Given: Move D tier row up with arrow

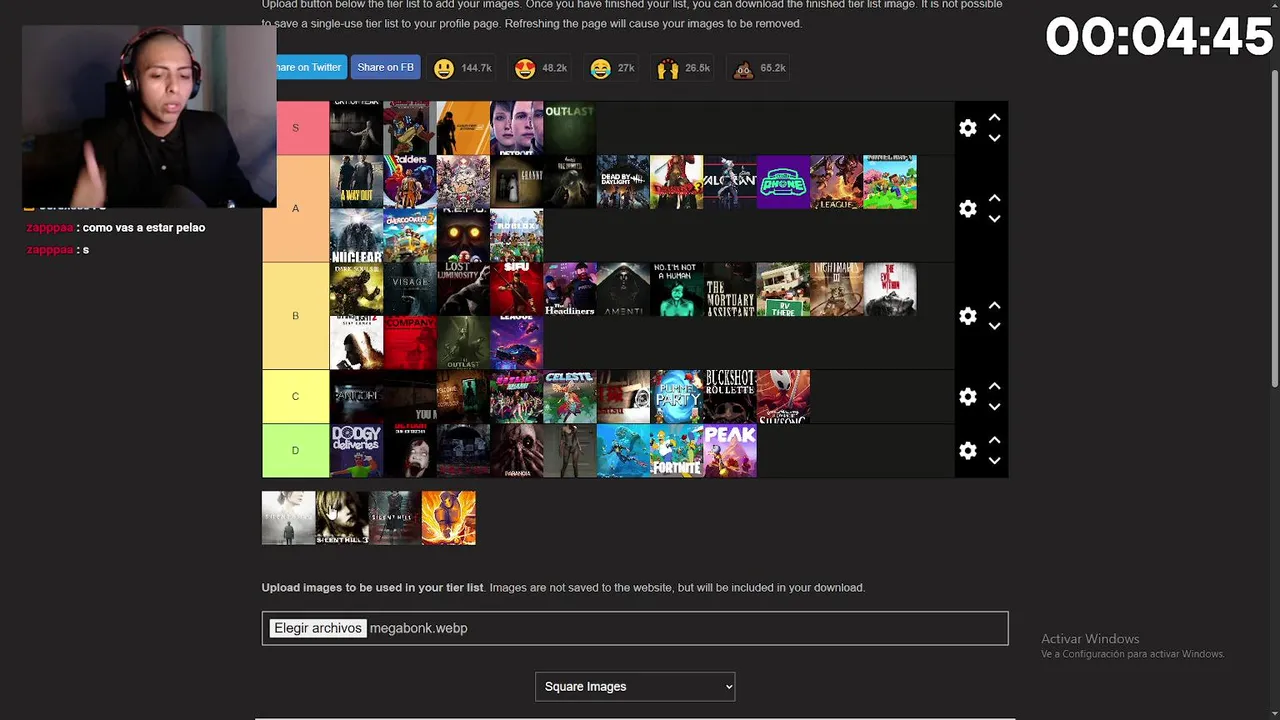Looking at the screenshot, I should click(x=994, y=440).
